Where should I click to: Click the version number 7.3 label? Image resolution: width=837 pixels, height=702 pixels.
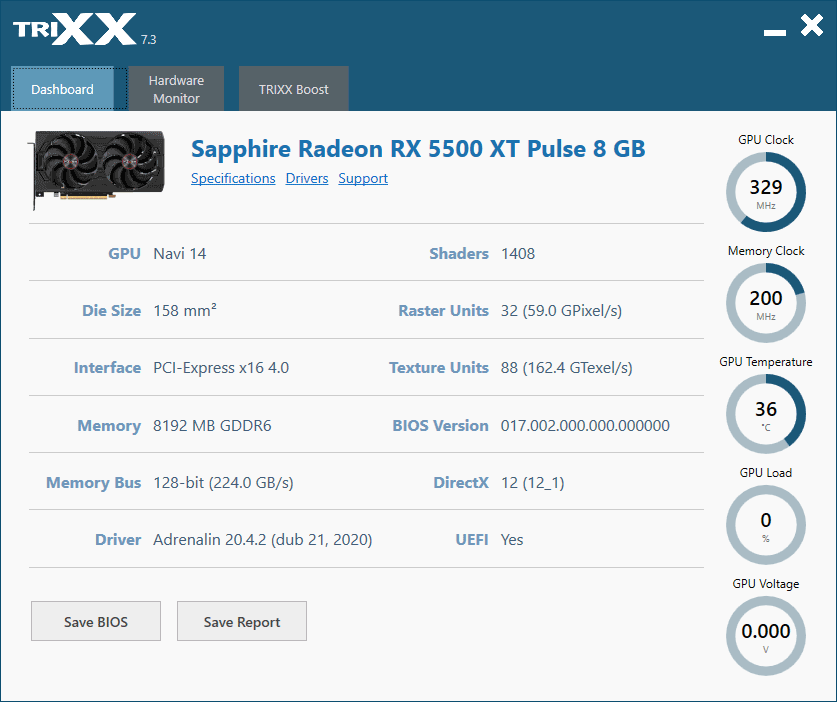coord(148,40)
